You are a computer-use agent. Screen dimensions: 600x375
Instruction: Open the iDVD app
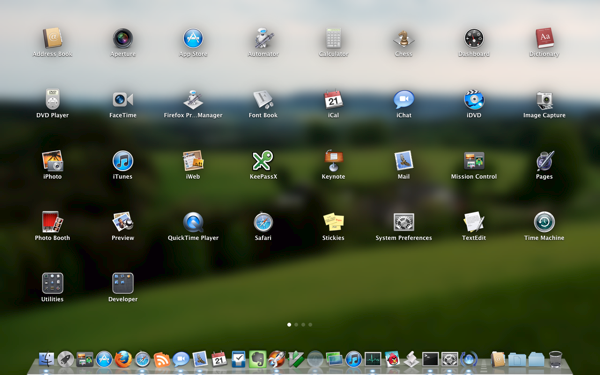474,99
